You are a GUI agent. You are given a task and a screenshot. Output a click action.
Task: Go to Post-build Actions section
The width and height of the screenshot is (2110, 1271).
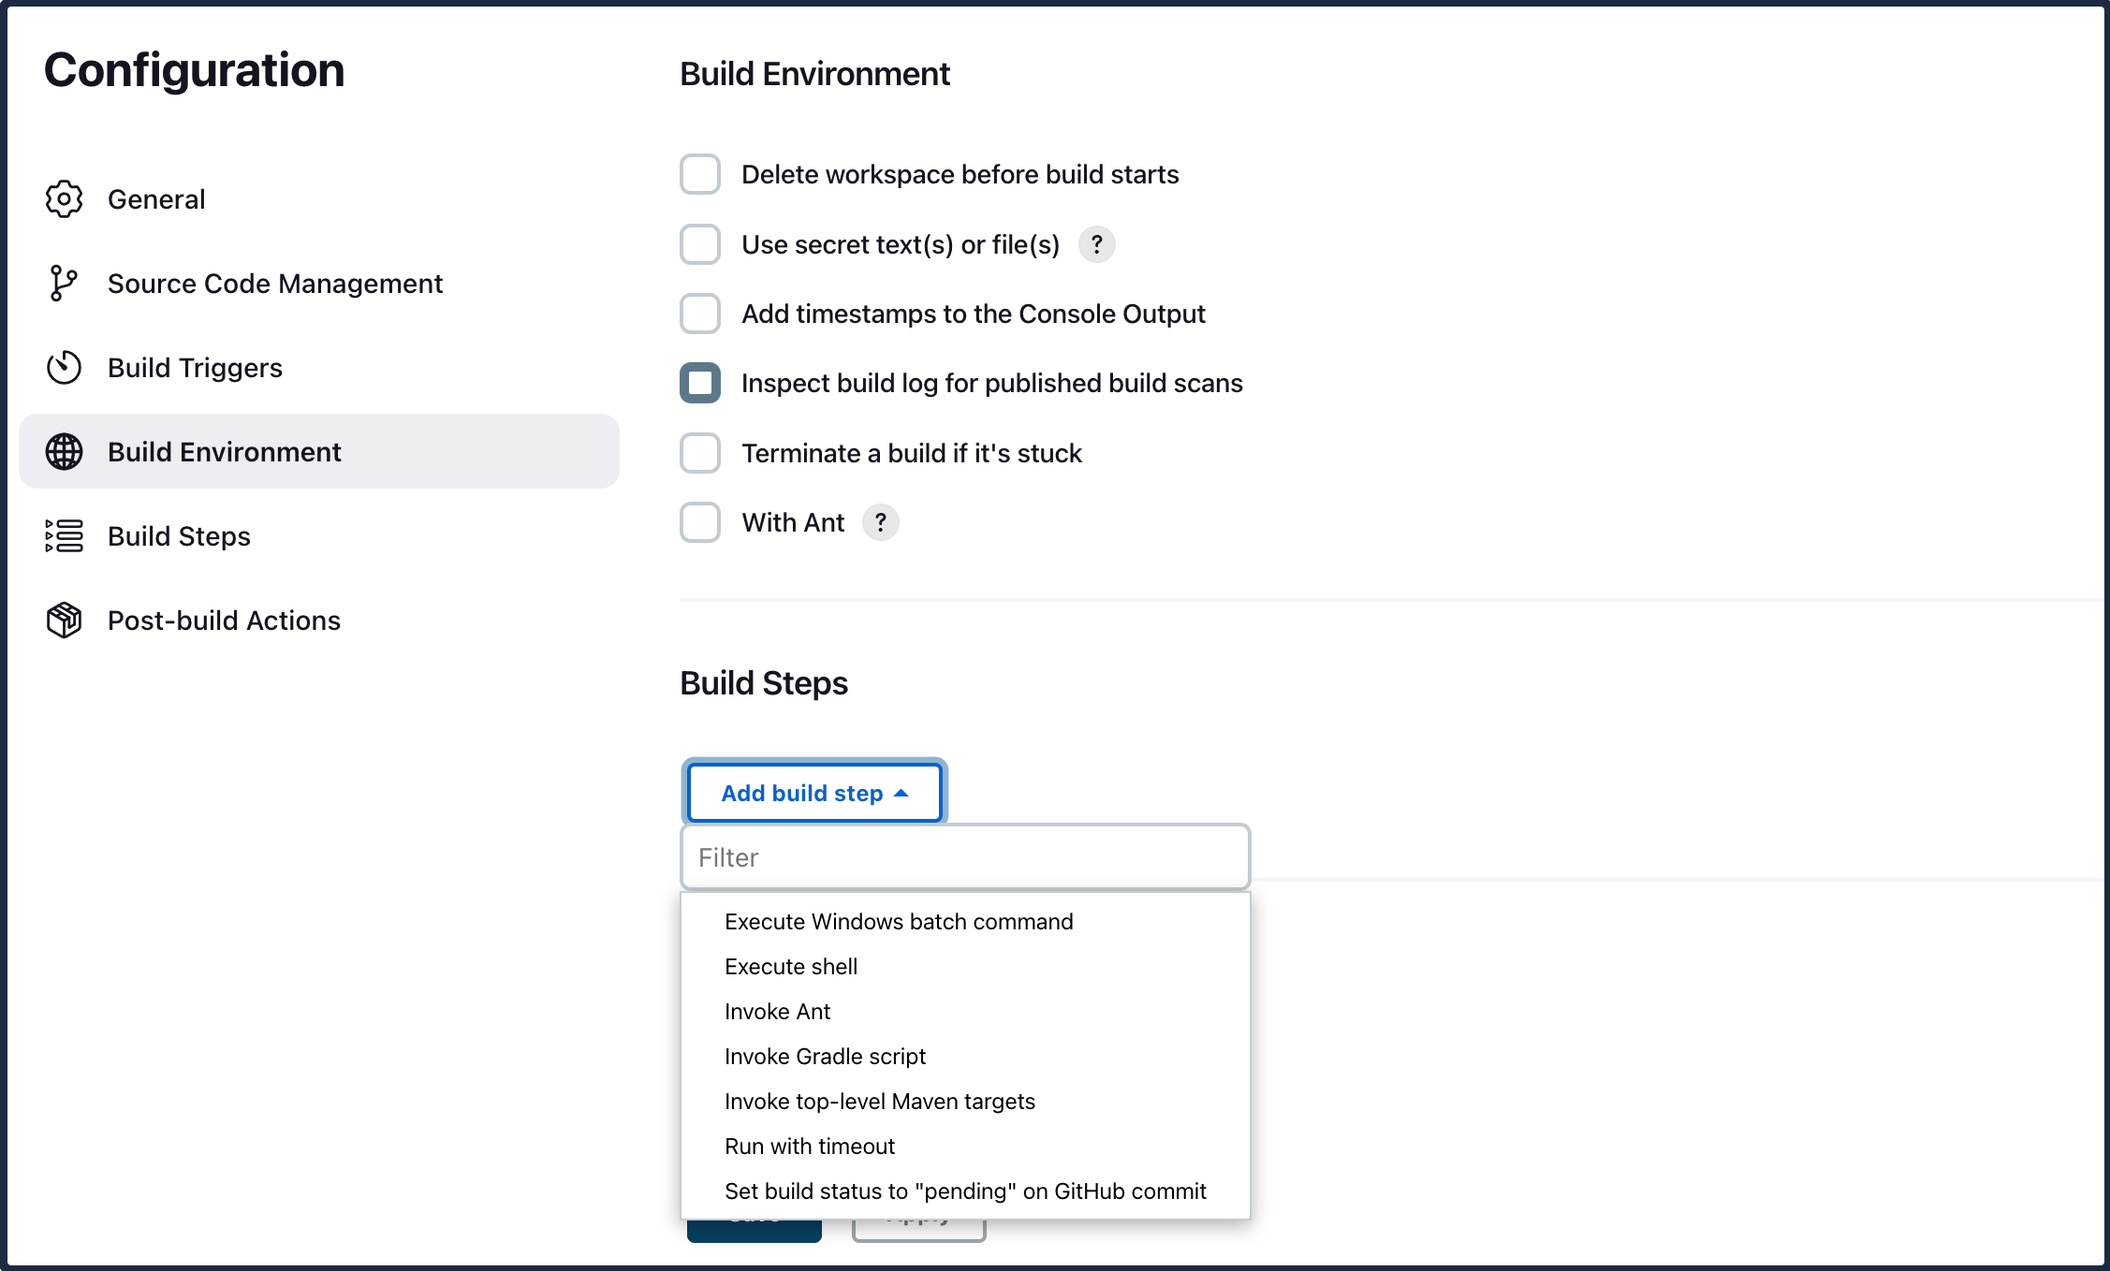click(x=223, y=620)
